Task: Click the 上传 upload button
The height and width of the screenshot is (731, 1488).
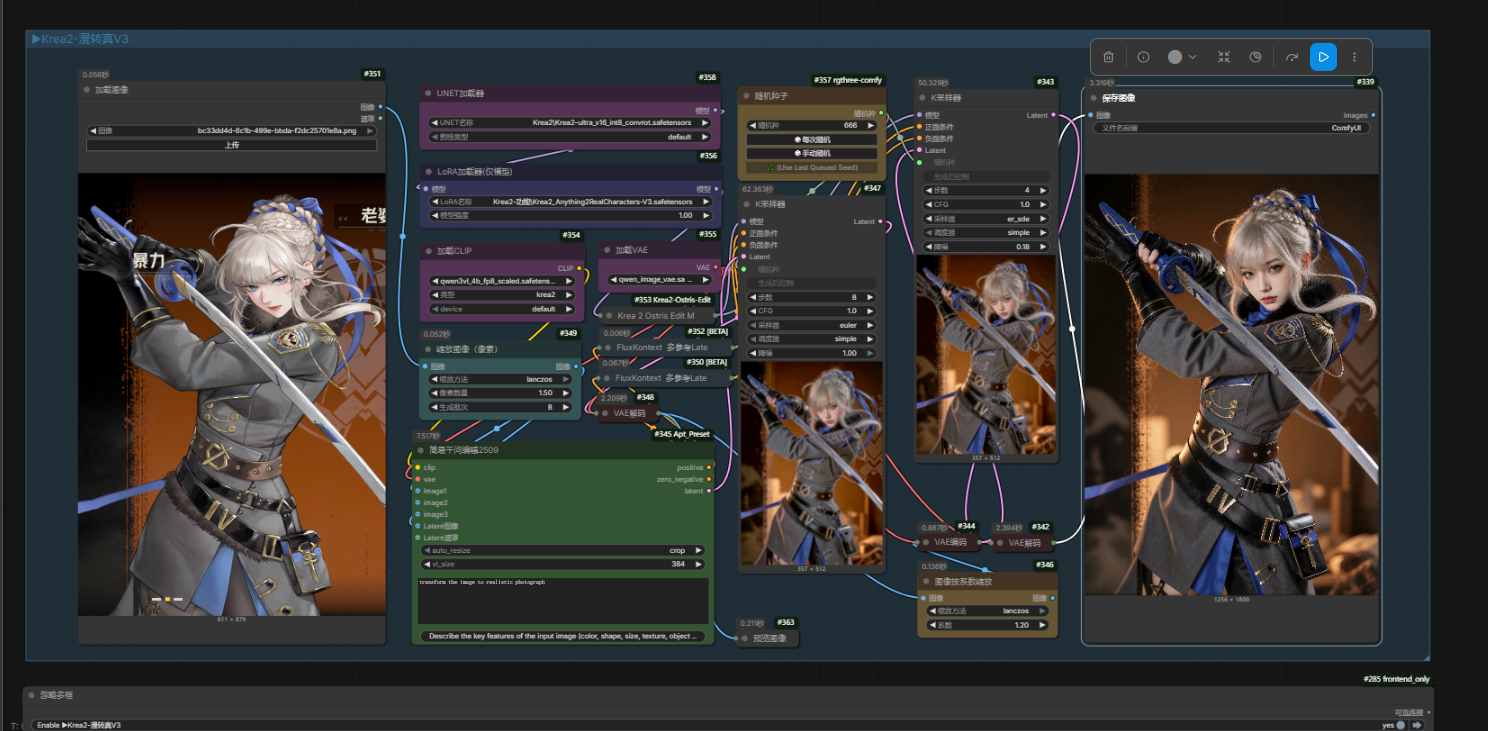Action: coord(231,145)
